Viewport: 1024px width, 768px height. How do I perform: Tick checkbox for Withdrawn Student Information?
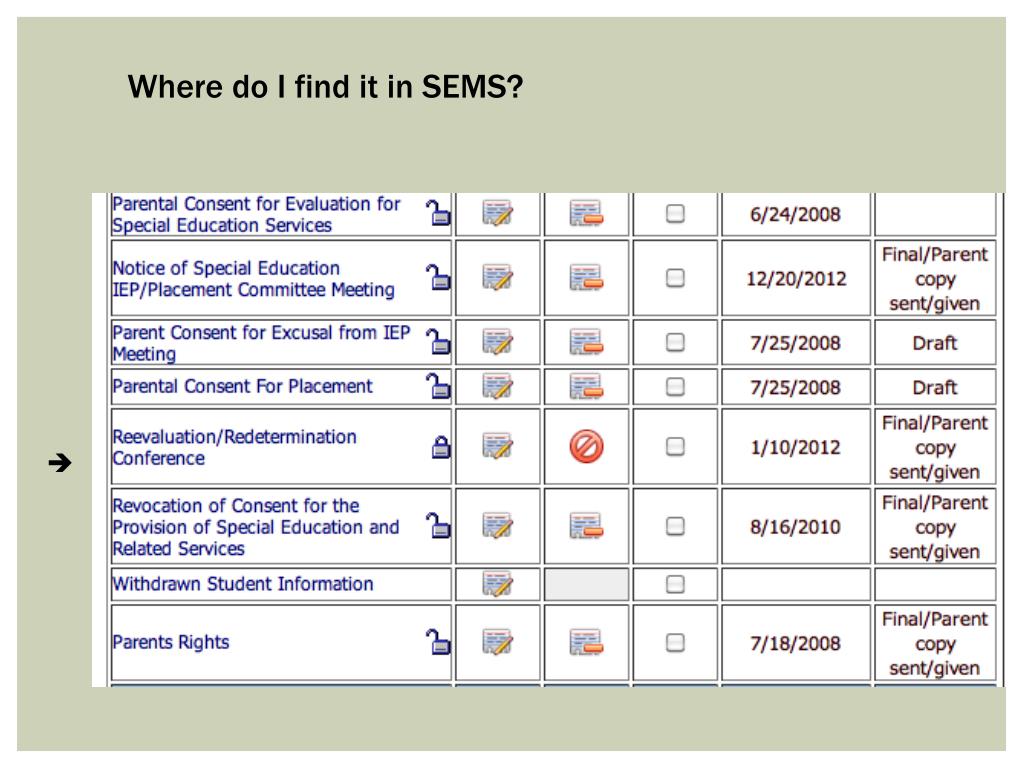click(x=675, y=584)
